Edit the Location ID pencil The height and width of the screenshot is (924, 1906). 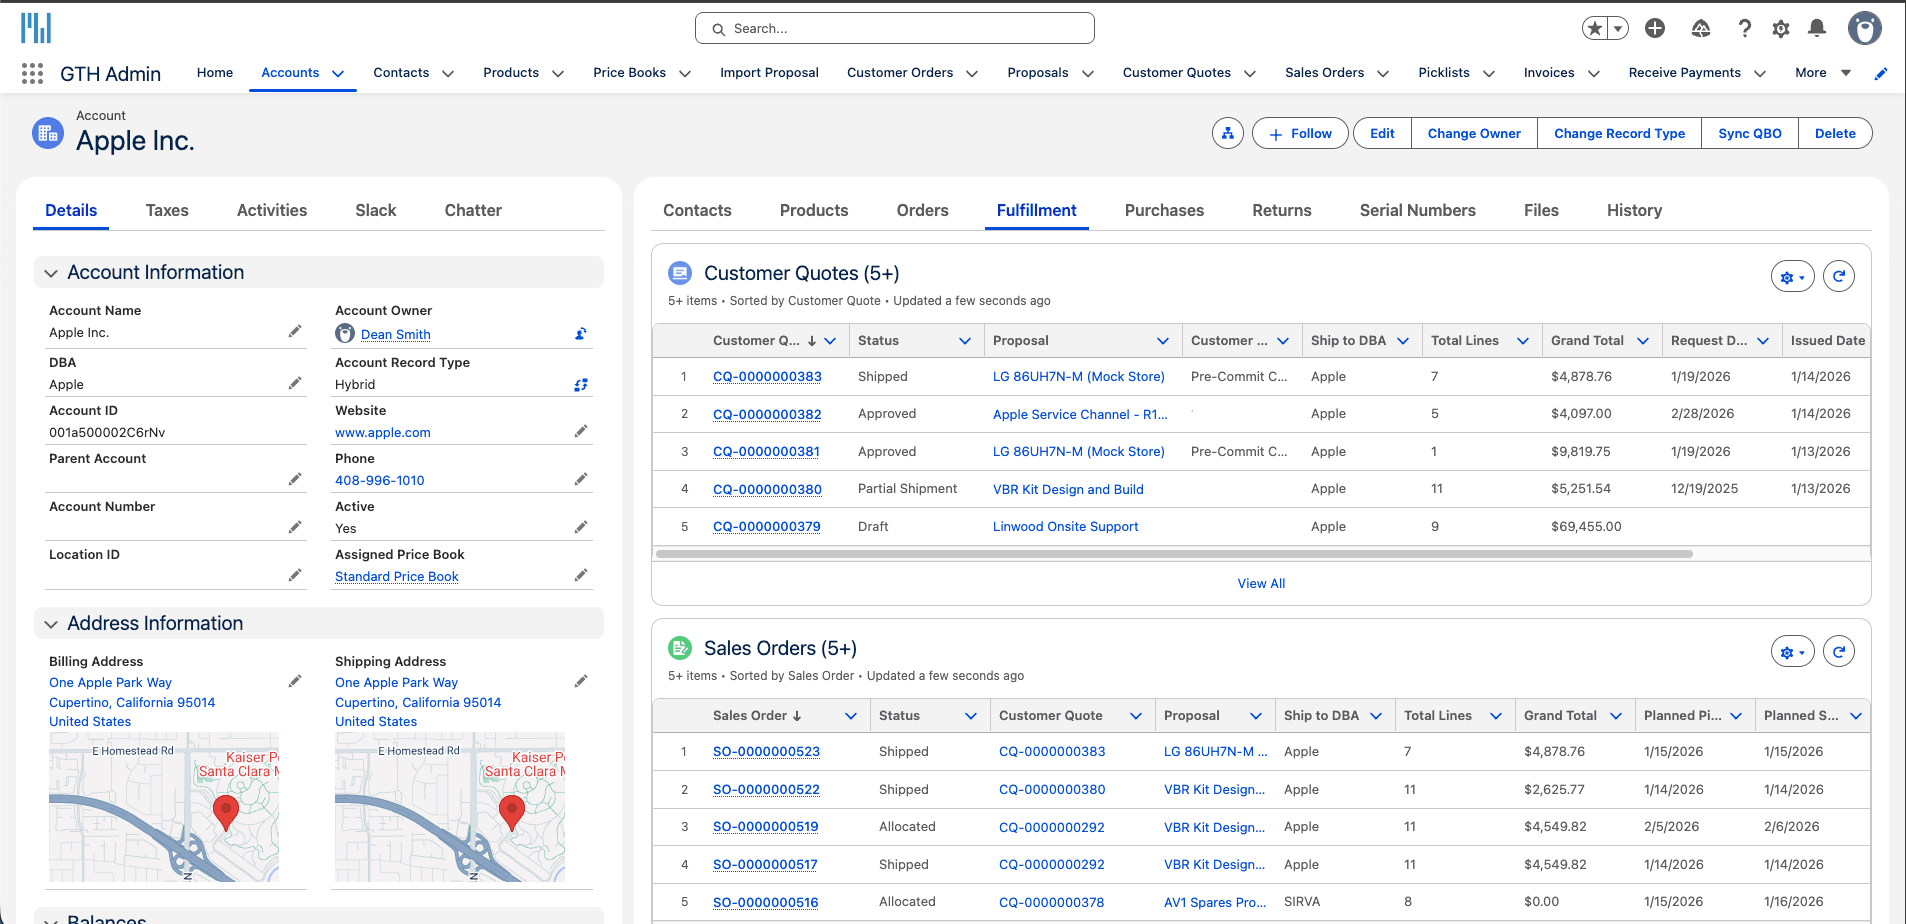click(x=295, y=575)
